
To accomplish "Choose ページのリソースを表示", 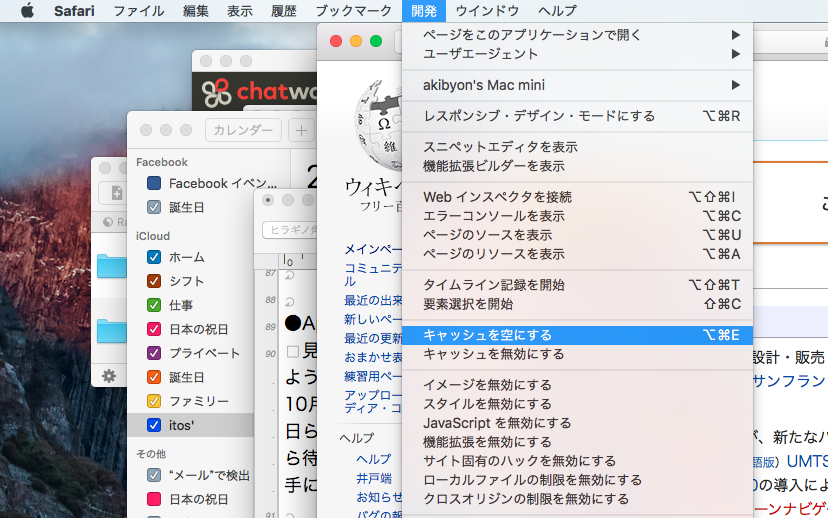I will pyautogui.click(x=577, y=254).
